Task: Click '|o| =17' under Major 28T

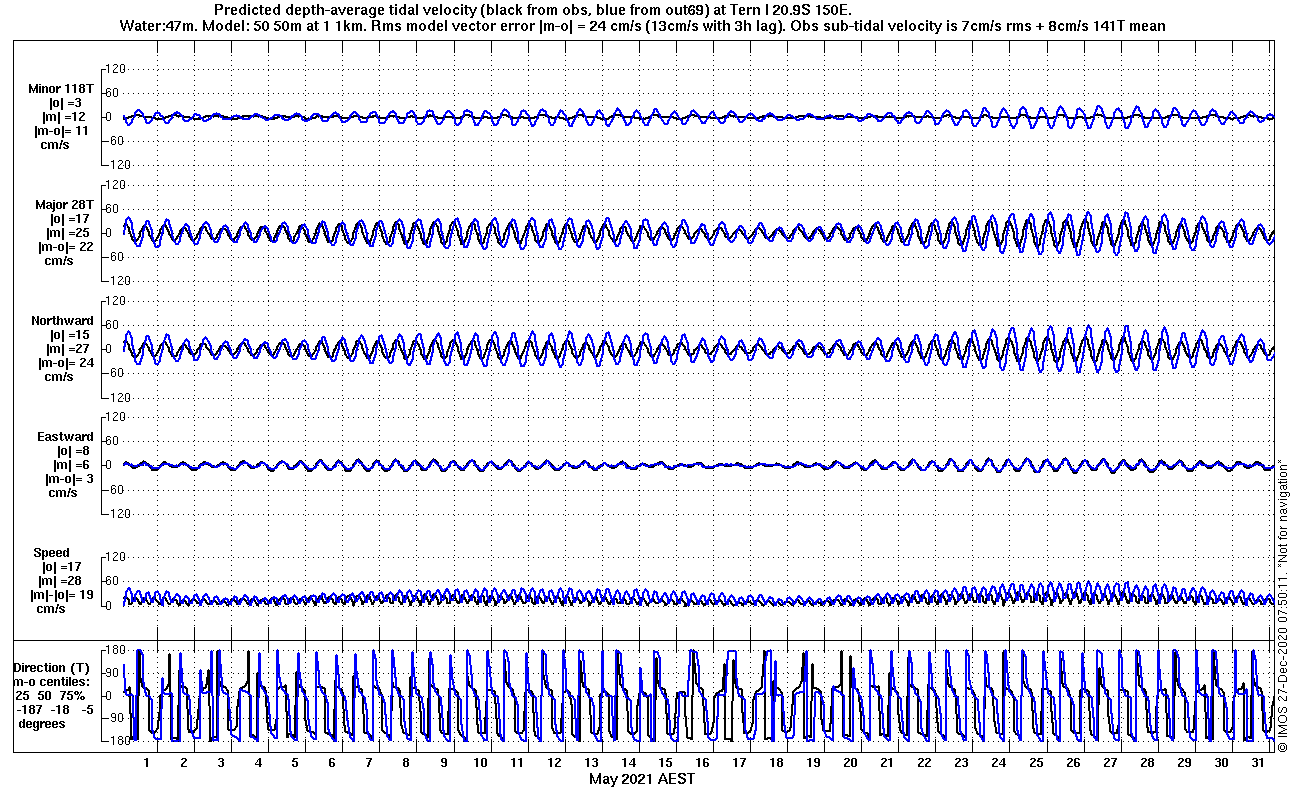Action: pyautogui.click(x=69, y=219)
